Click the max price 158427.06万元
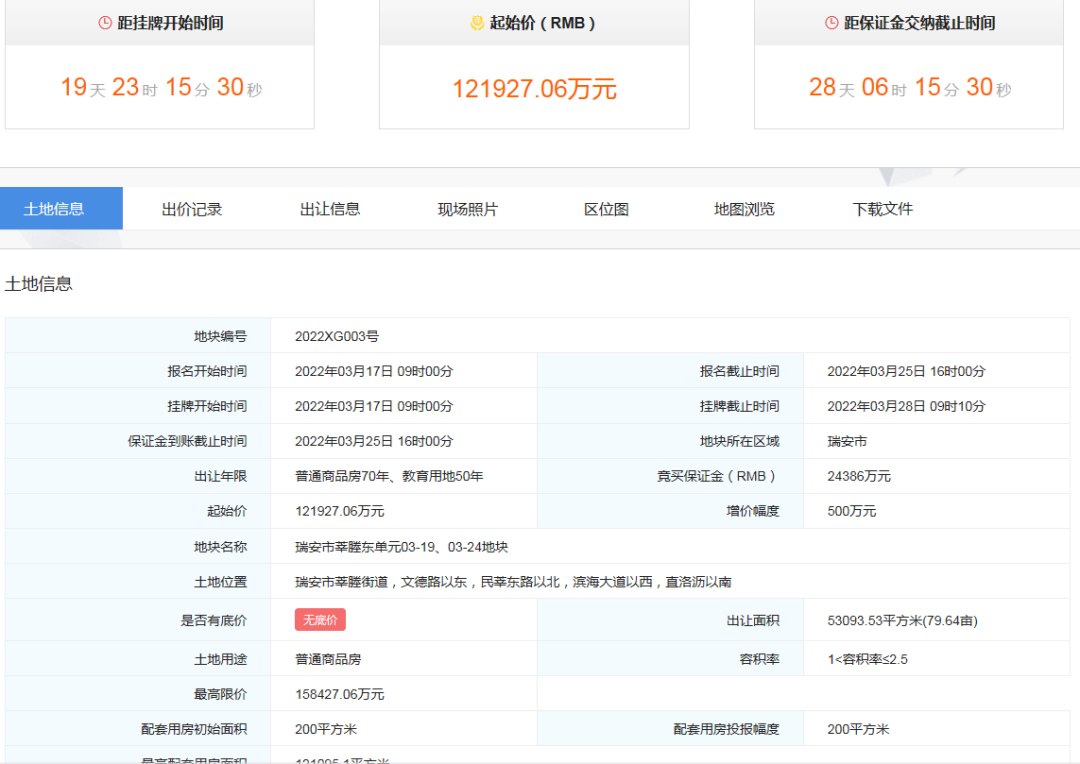 coord(340,694)
